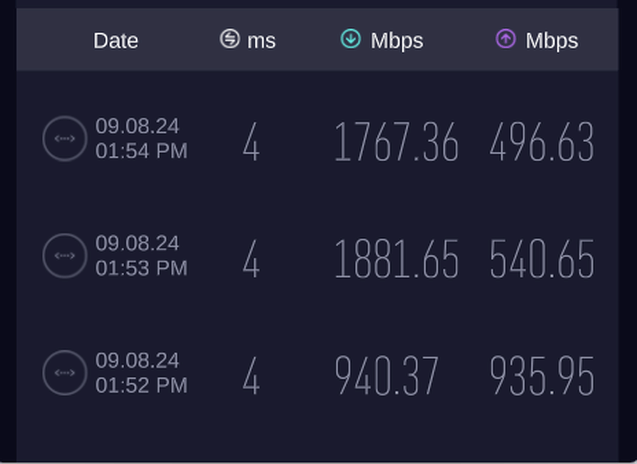The height and width of the screenshot is (464, 637).
Task: Click the teal download arrow icon
Action: (x=351, y=39)
